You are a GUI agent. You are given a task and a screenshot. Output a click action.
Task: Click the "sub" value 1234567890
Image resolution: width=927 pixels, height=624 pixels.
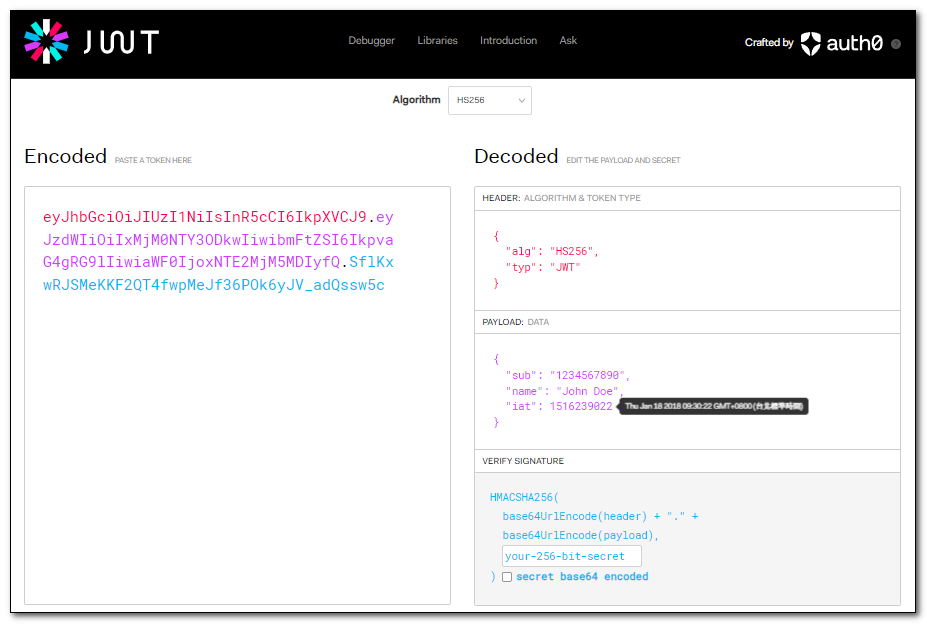tap(589, 375)
